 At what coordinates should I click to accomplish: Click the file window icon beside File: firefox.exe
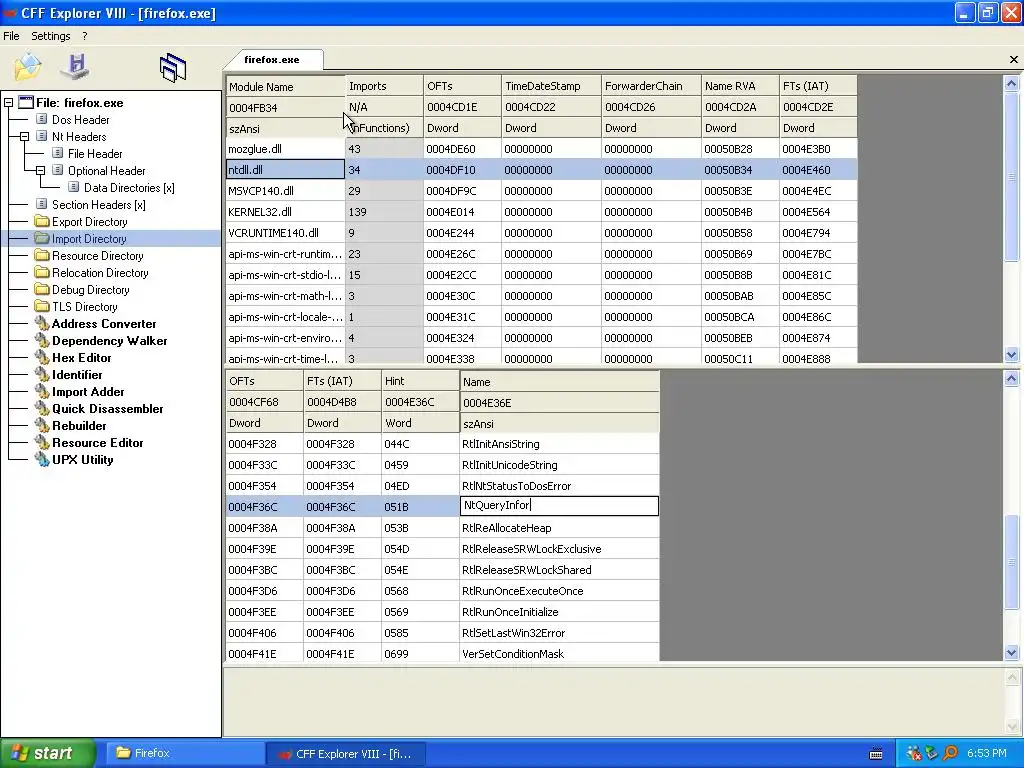coord(26,102)
